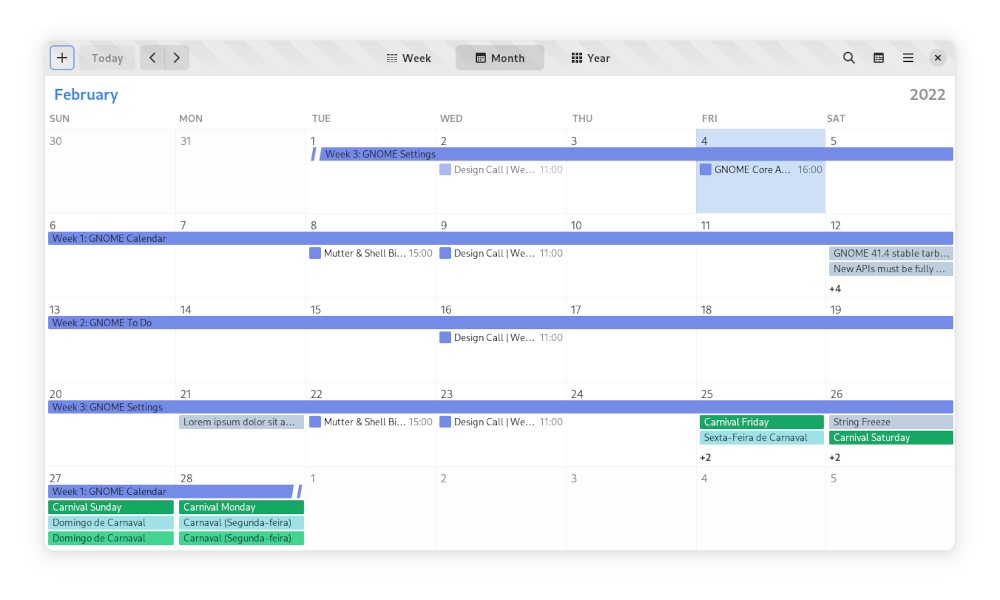Click the String Freeze event
The width and height of the screenshot is (1000, 600).
(890, 422)
